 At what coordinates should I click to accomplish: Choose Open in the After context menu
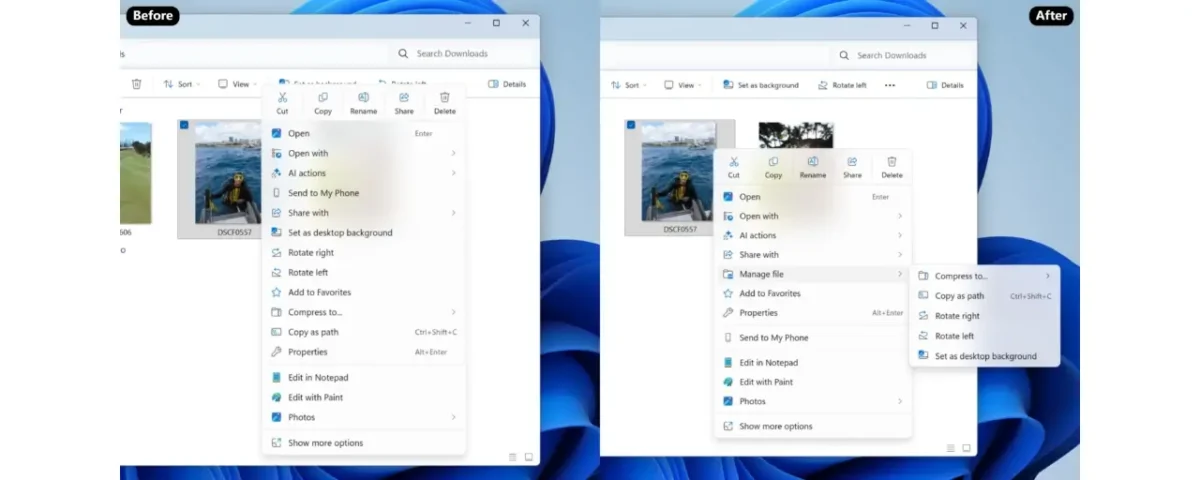point(813,197)
